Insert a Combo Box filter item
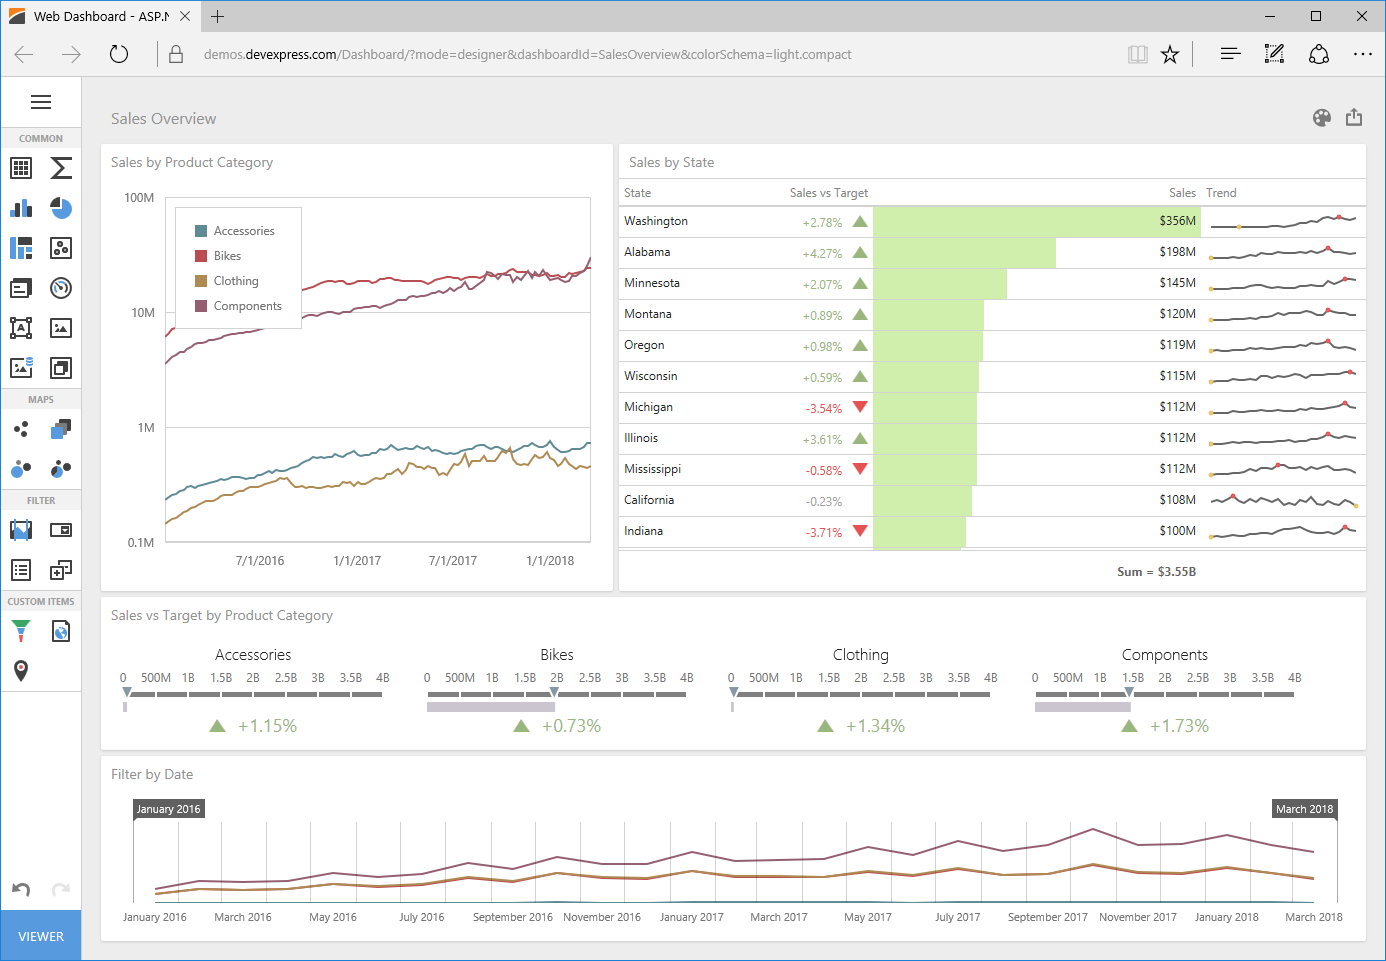This screenshot has height=961, width=1386. pos(61,530)
